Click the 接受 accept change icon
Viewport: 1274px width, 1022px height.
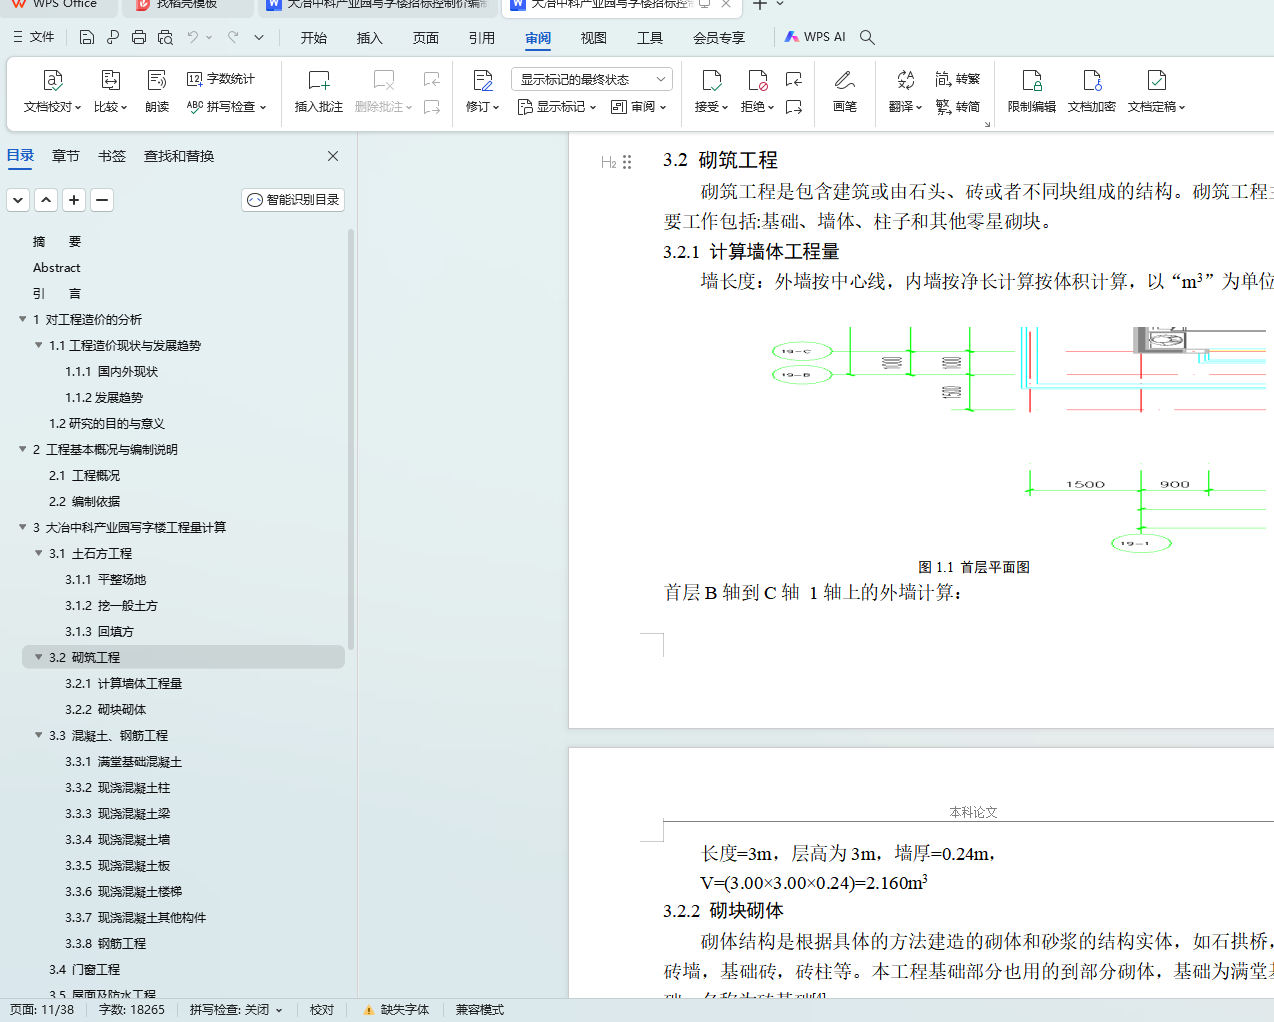click(711, 91)
